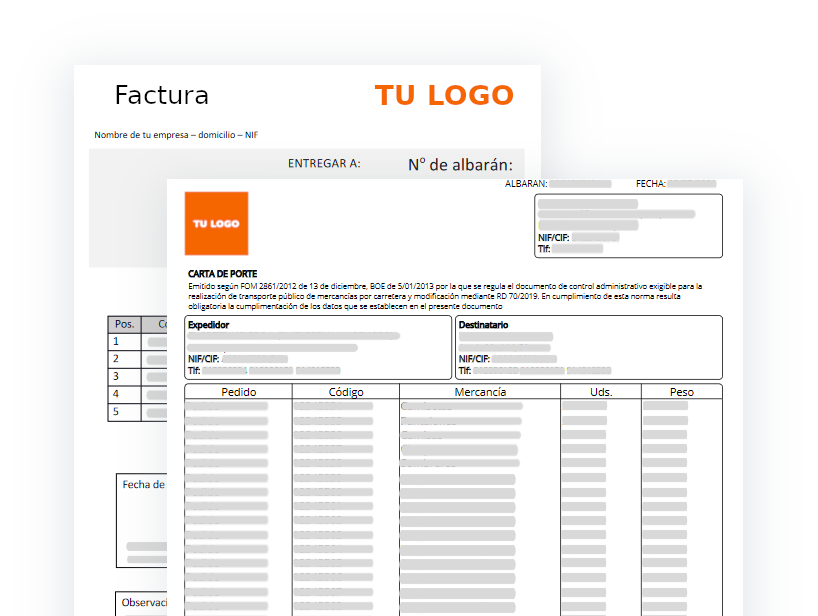Viewport: 818px width, 616px height.
Task: Click the ENTREGAR A: label
Action: point(324,163)
